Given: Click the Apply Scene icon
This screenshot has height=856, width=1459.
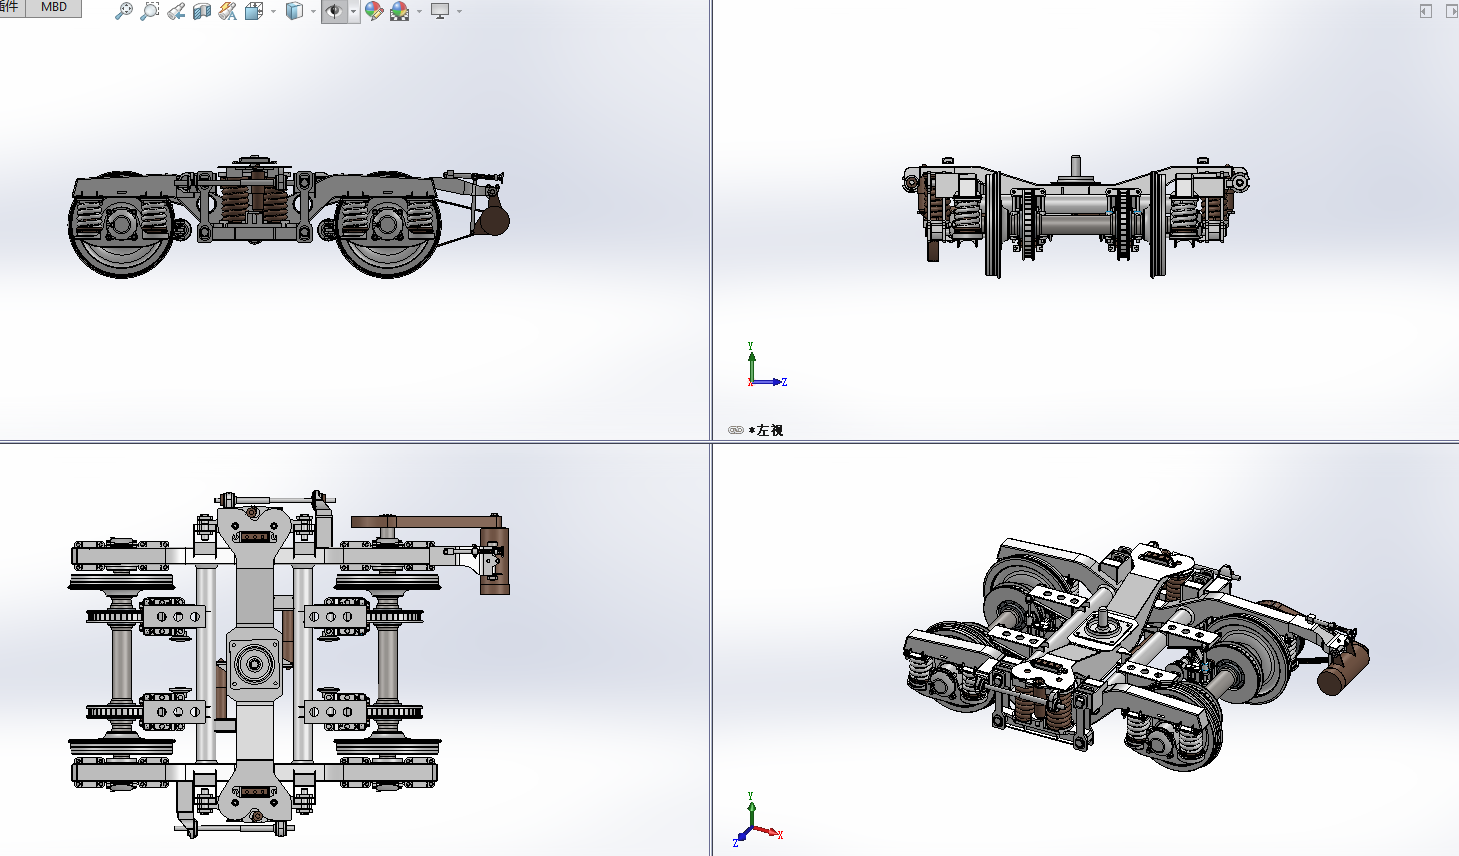Looking at the screenshot, I should pos(400,11).
